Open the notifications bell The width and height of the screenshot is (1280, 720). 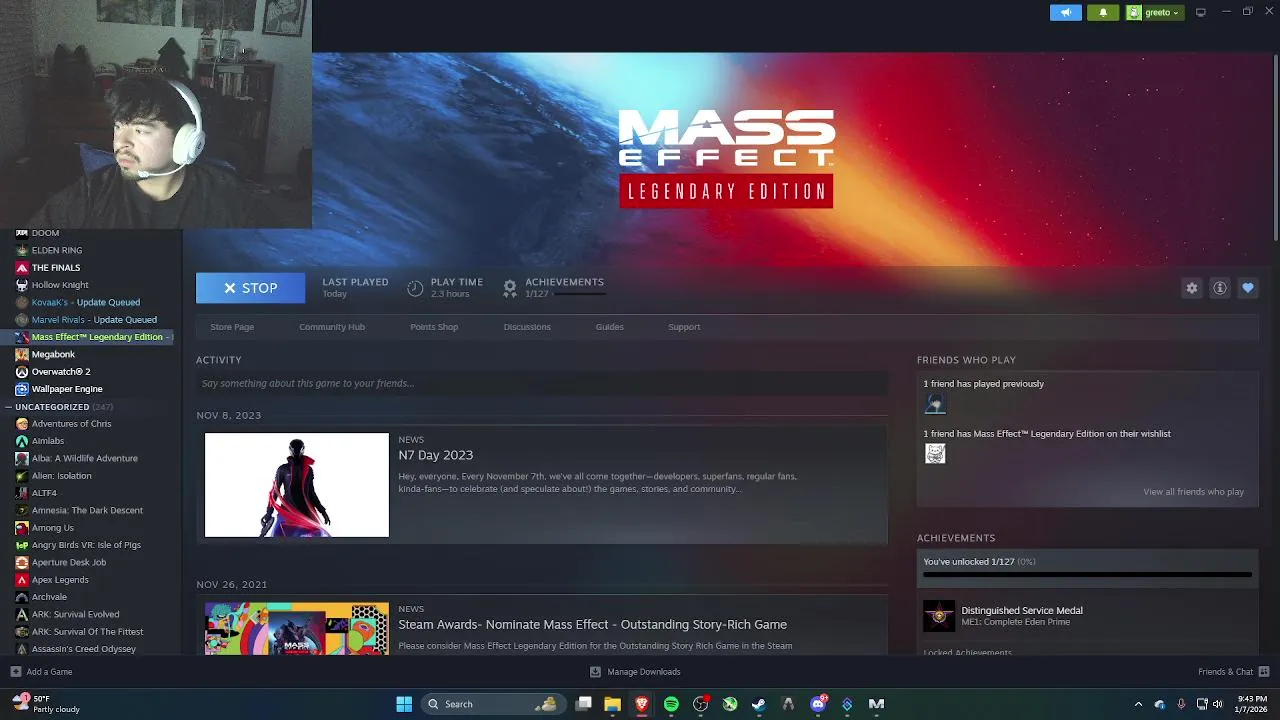click(1103, 12)
